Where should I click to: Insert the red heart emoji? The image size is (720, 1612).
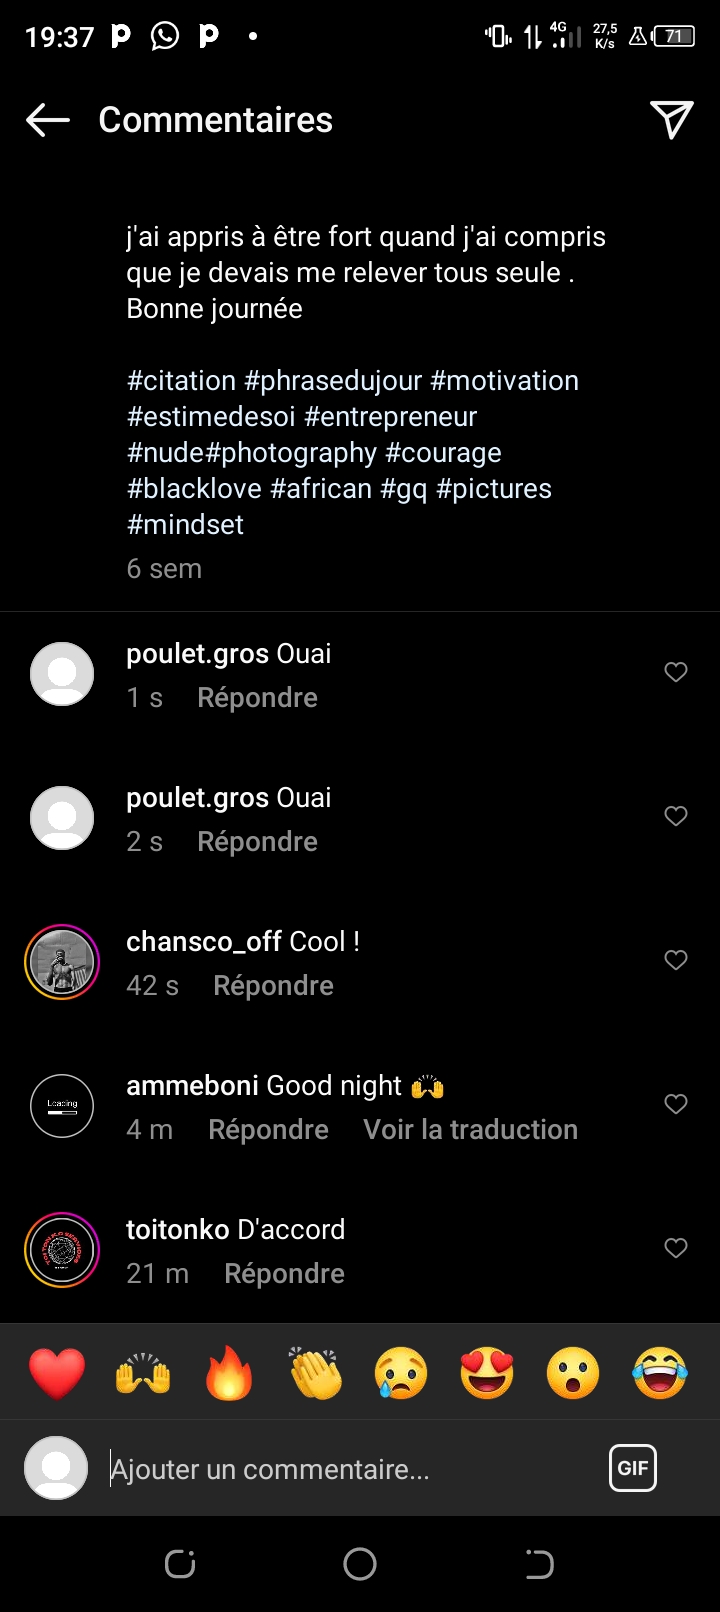pos(57,1372)
